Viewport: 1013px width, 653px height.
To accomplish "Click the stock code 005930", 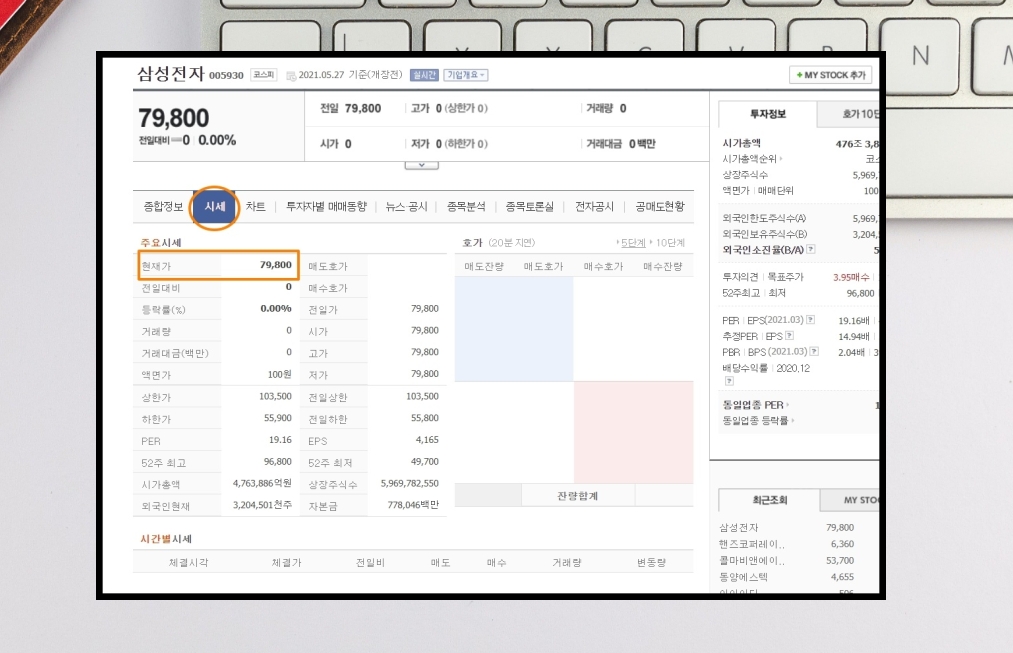I will click(x=226, y=76).
